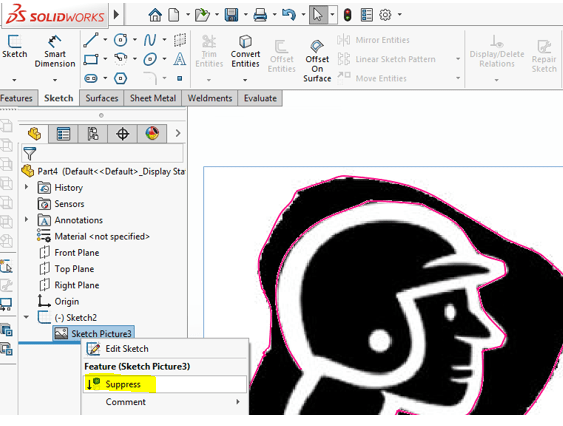The height and width of the screenshot is (426, 563).
Task: Open a file with the Open folder icon
Action: pyautogui.click(x=202, y=15)
